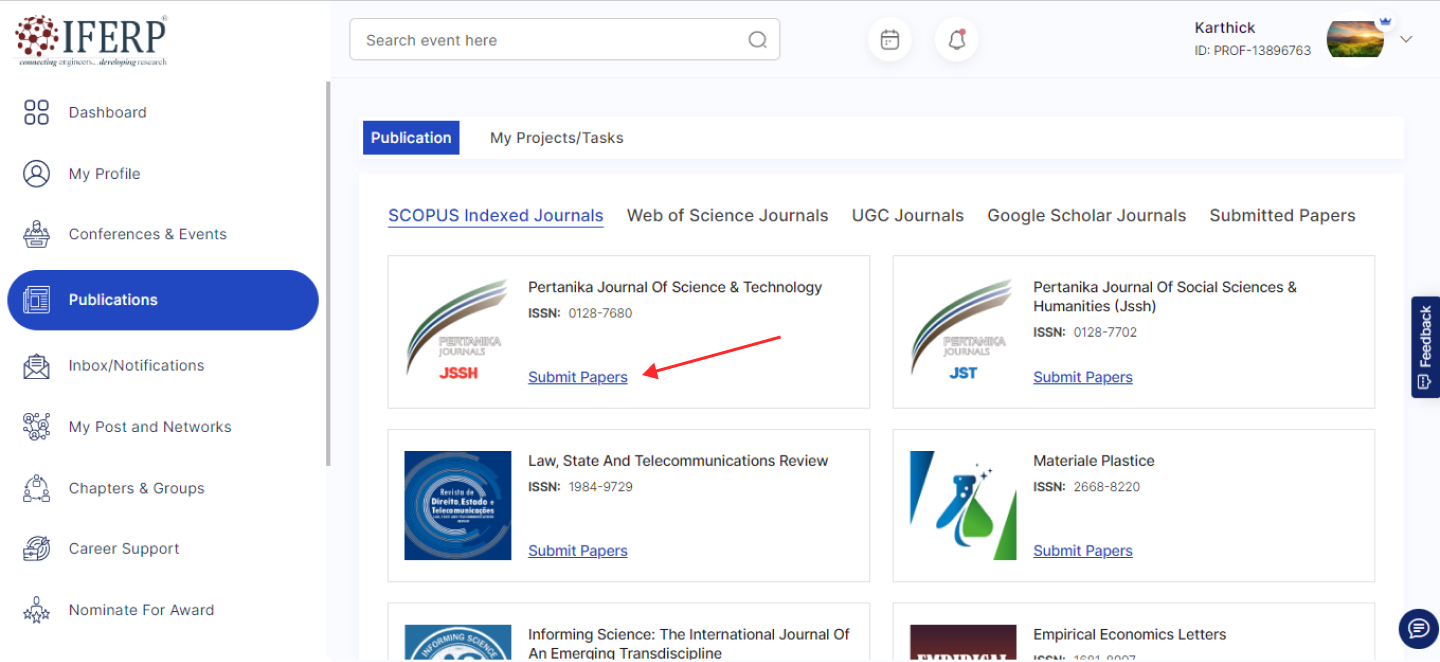Click the Law, State And Telecommunications thumbnail
Image resolution: width=1440 pixels, height=662 pixels.
click(457, 505)
